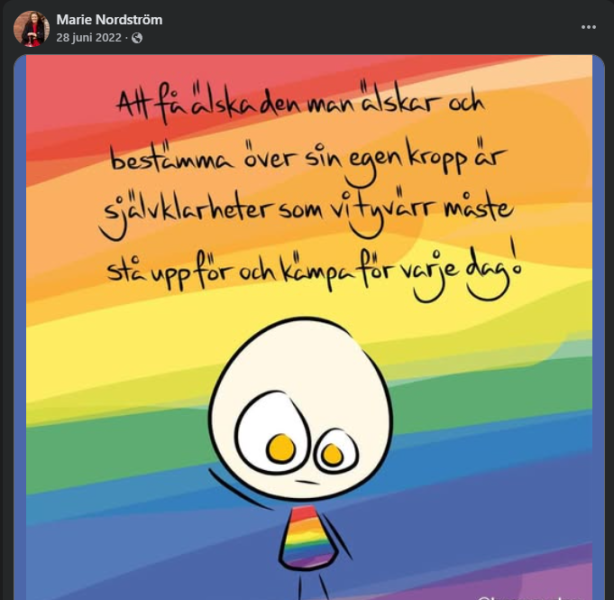
Task: Open the post options three-dots menu
Action: pyautogui.click(x=588, y=27)
